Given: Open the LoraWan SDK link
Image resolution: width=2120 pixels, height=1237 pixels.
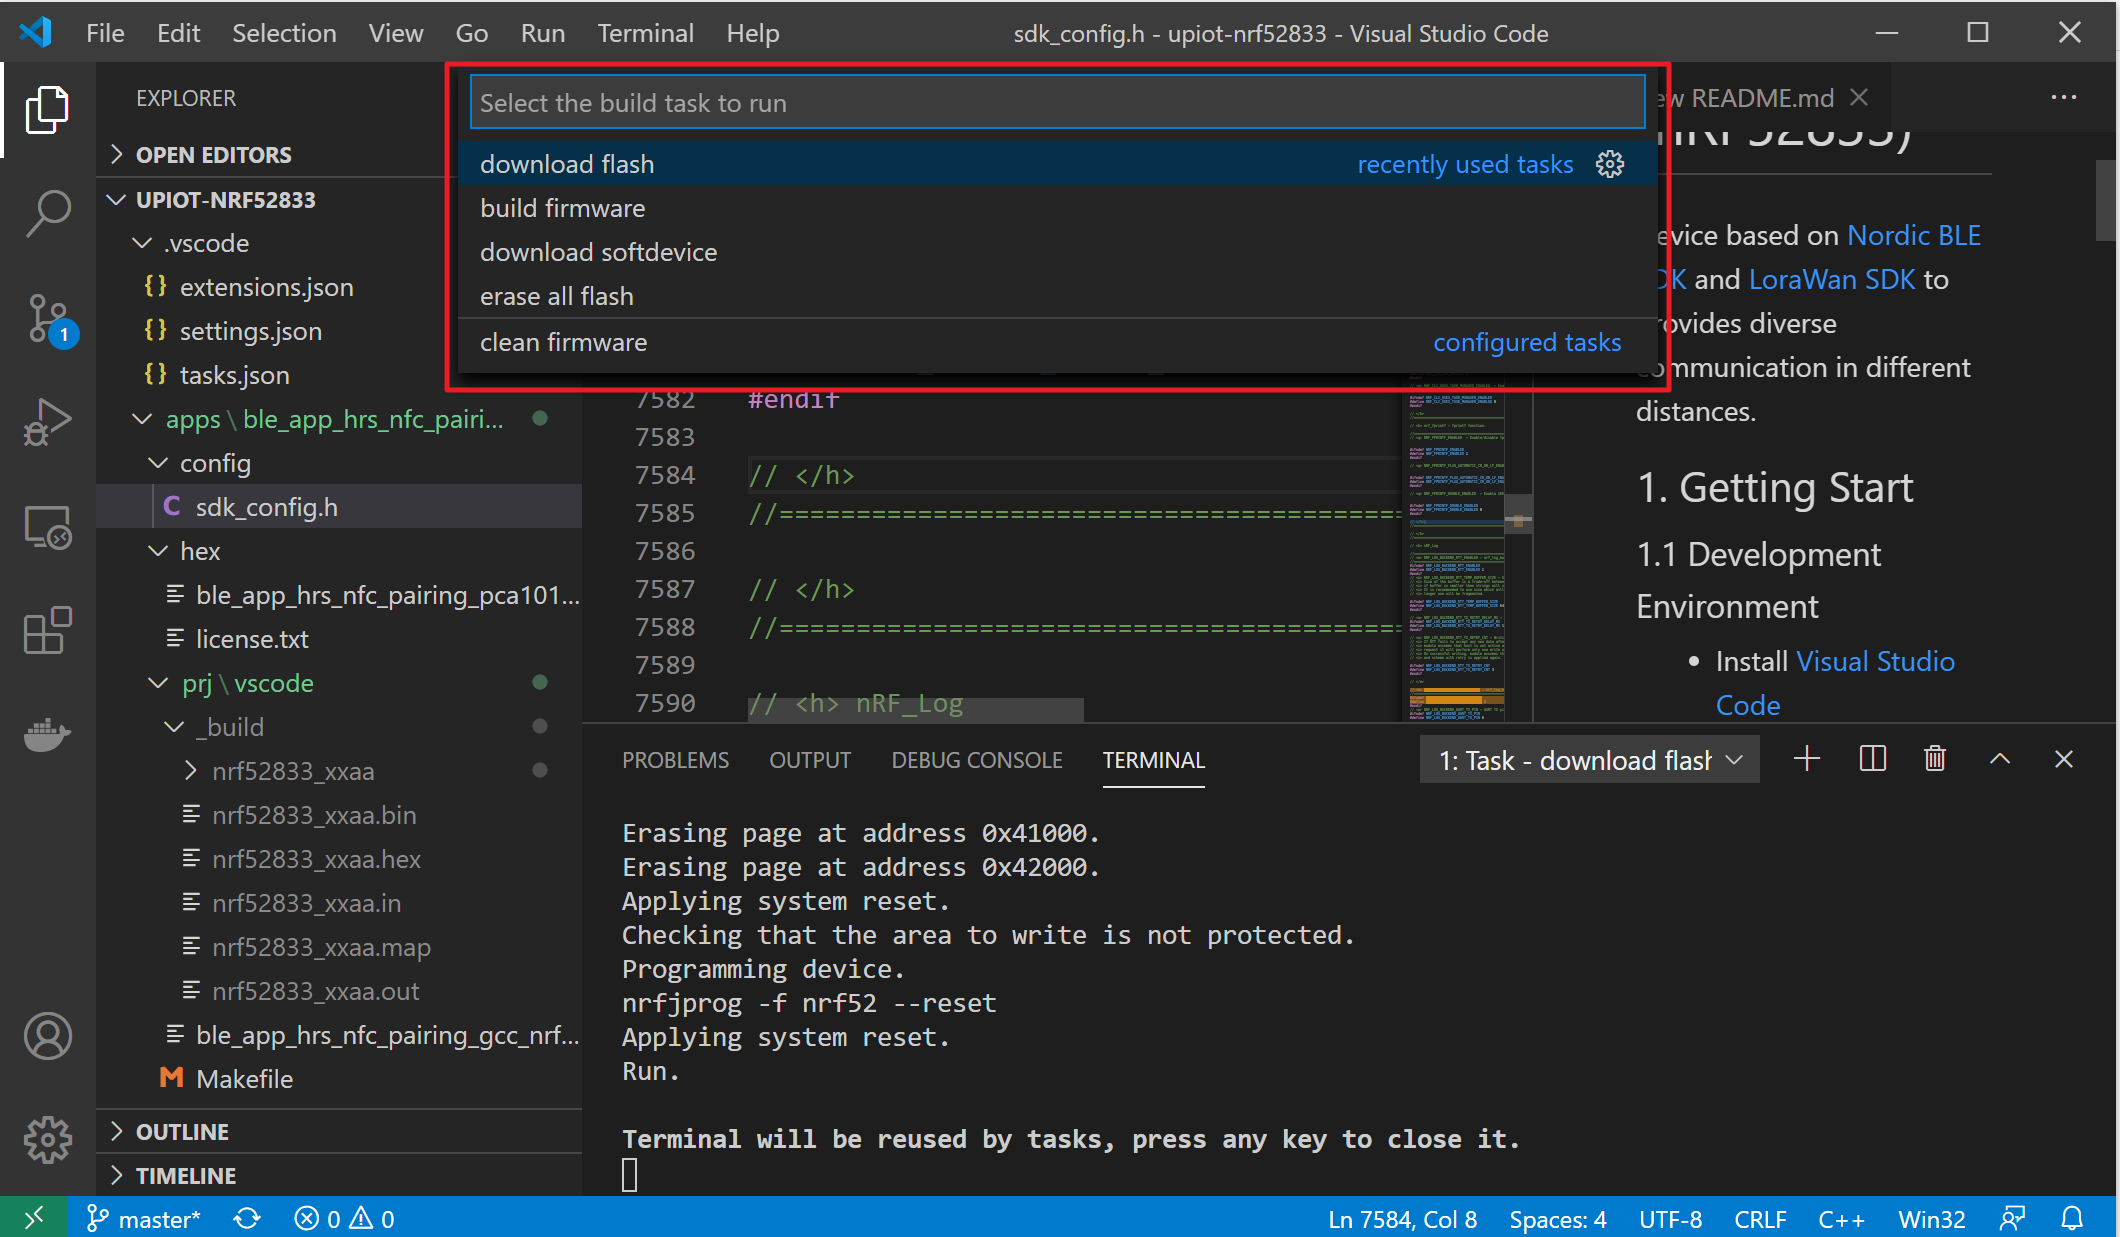Looking at the screenshot, I should point(1831,279).
